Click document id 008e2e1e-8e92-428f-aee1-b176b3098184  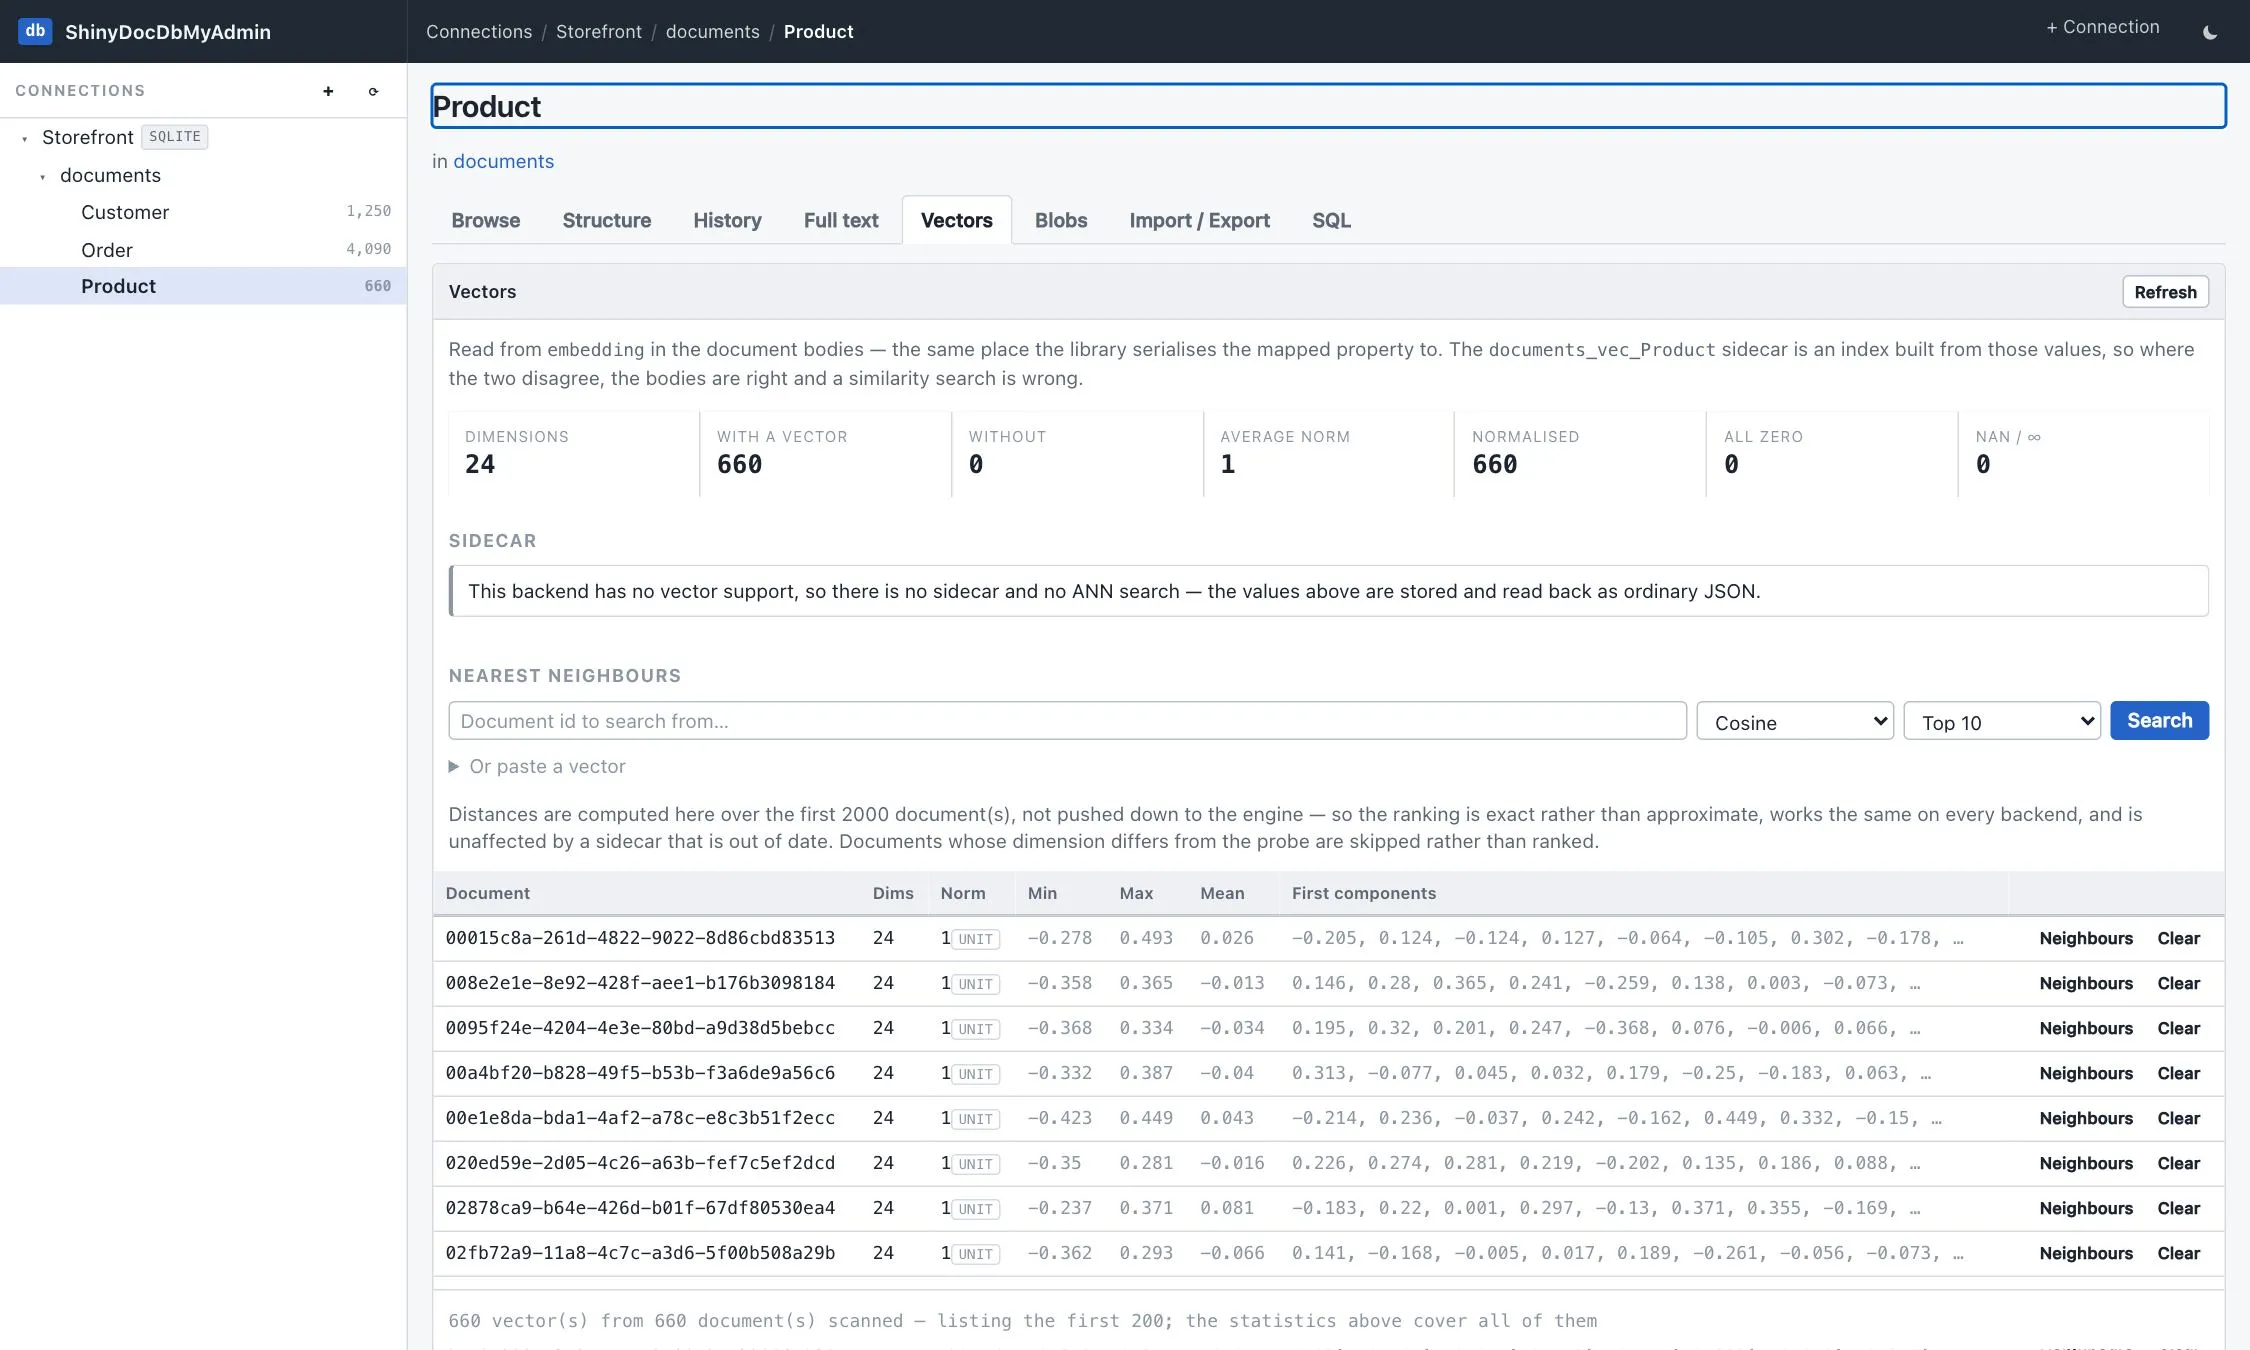pos(640,983)
